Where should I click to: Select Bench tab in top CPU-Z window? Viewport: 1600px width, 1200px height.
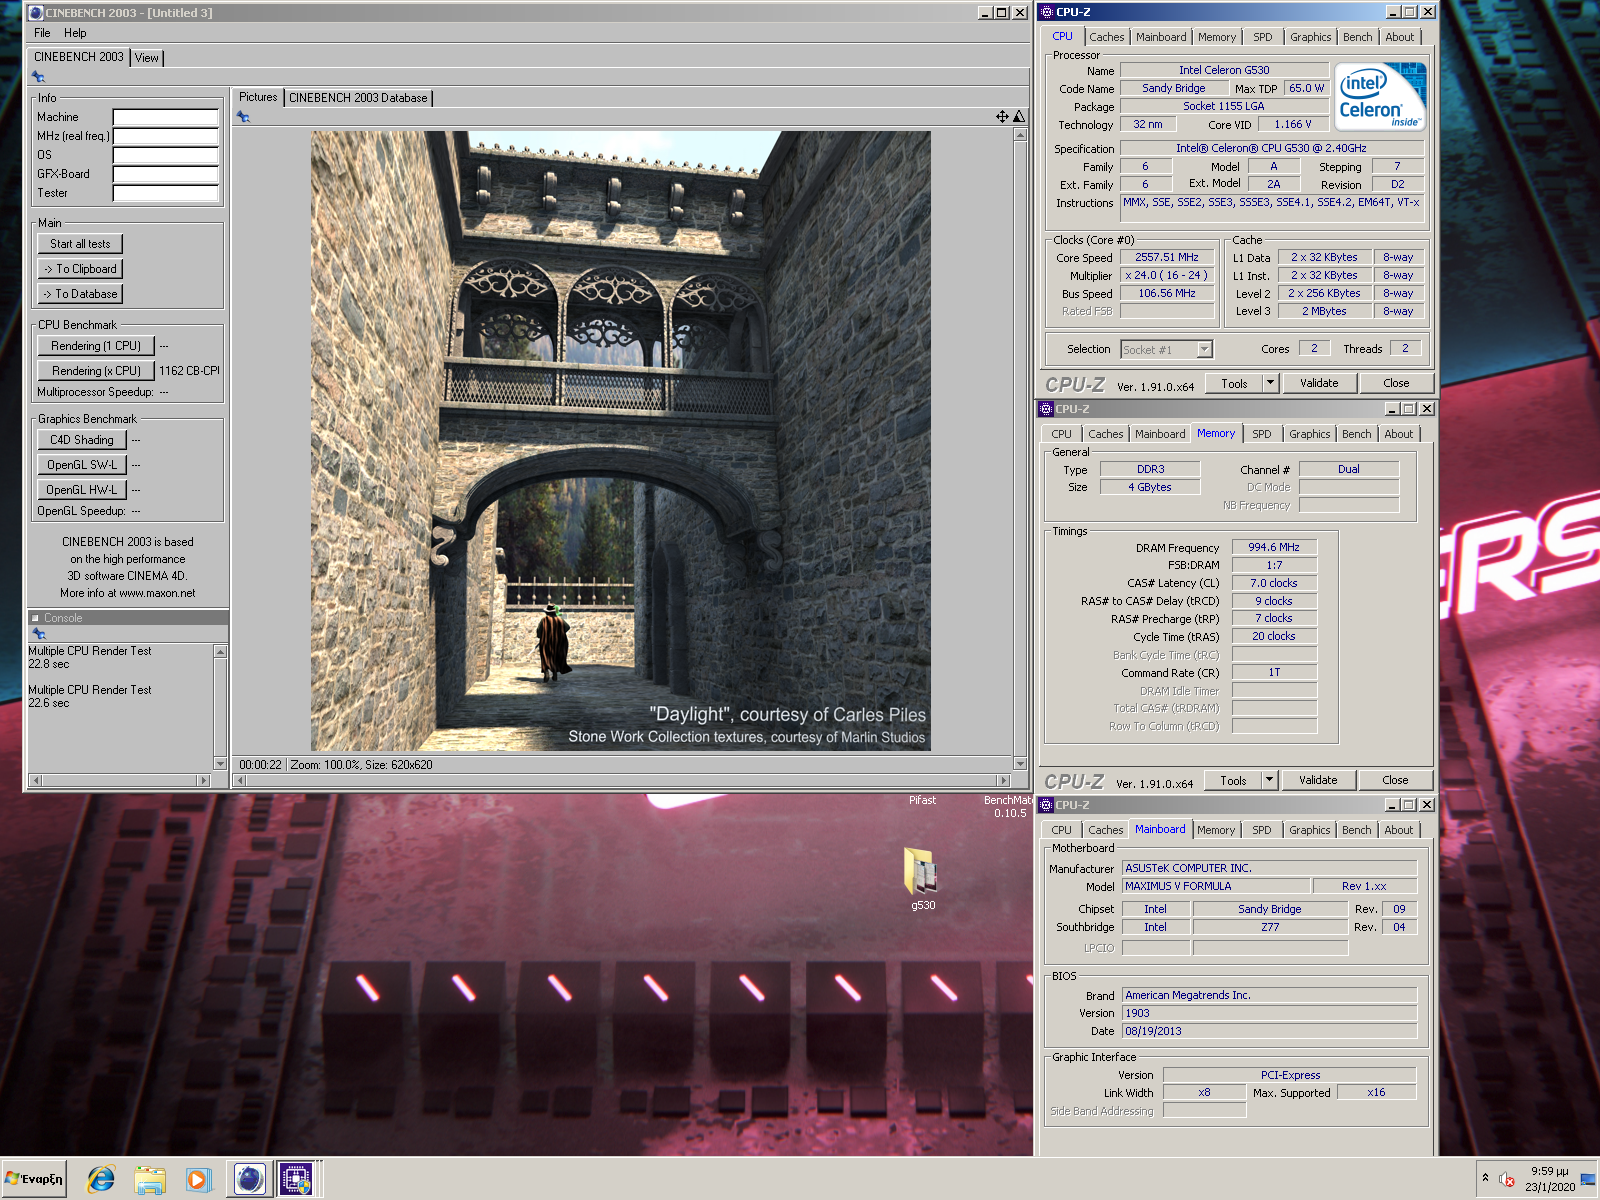1358,37
